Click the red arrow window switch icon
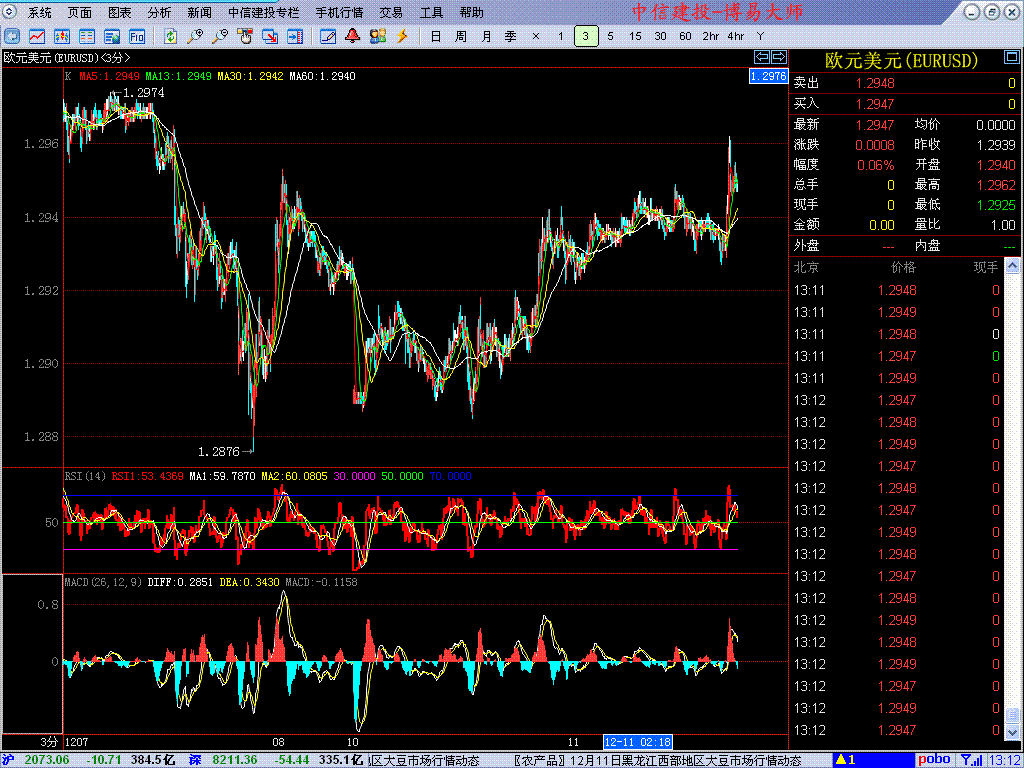The width and height of the screenshot is (1024, 768). click(x=270, y=36)
